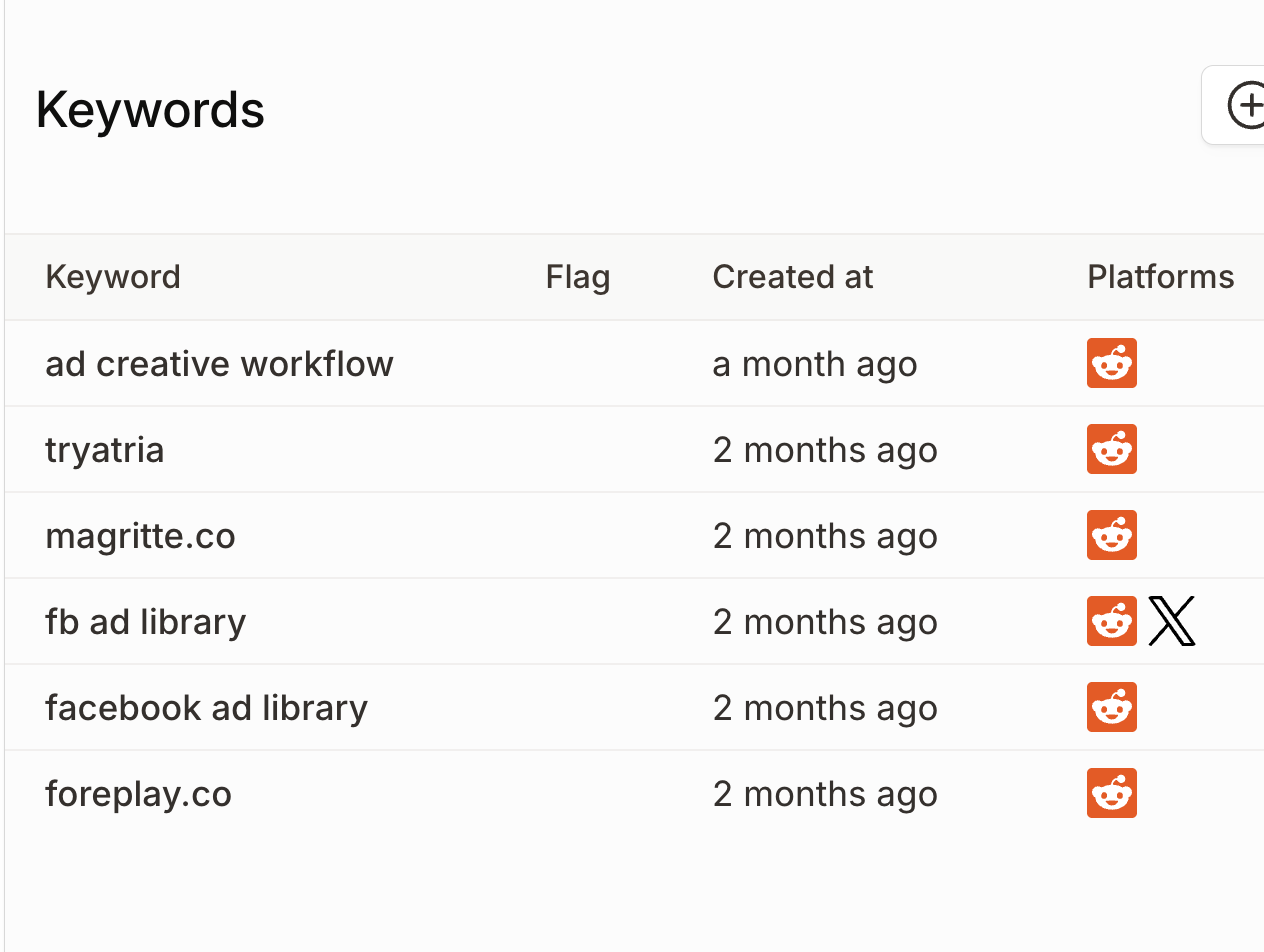Image resolution: width=1264 pixels, height=952 pixels.
Task: Select the '2 months ago' timestamp for 'foreplay.co'
Action: tap(825, 793)
